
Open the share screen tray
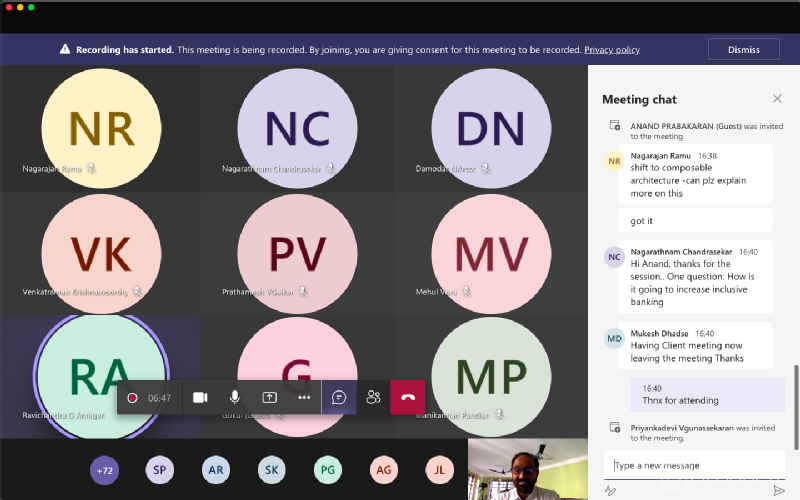coord(269,397)
